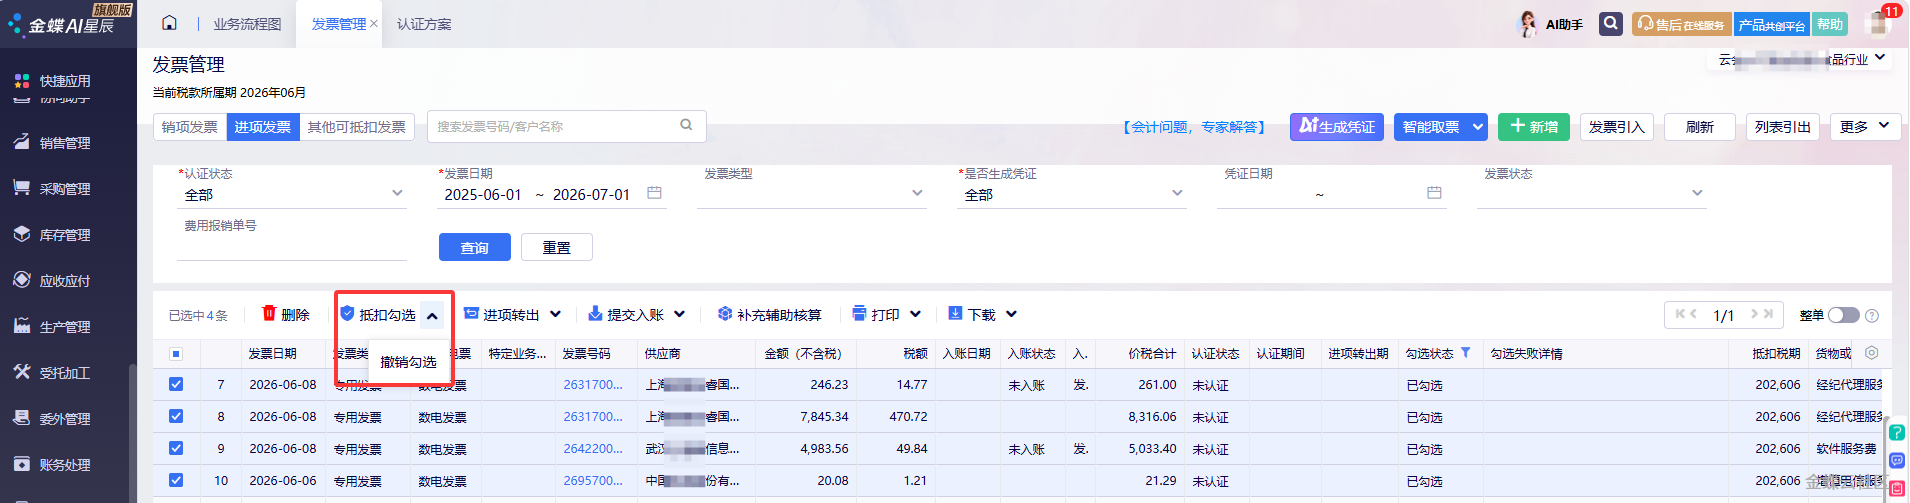The height and width of the screenshot is (503, 1910).
Task: Open the global search icon in header
Action: (1610, 23)
